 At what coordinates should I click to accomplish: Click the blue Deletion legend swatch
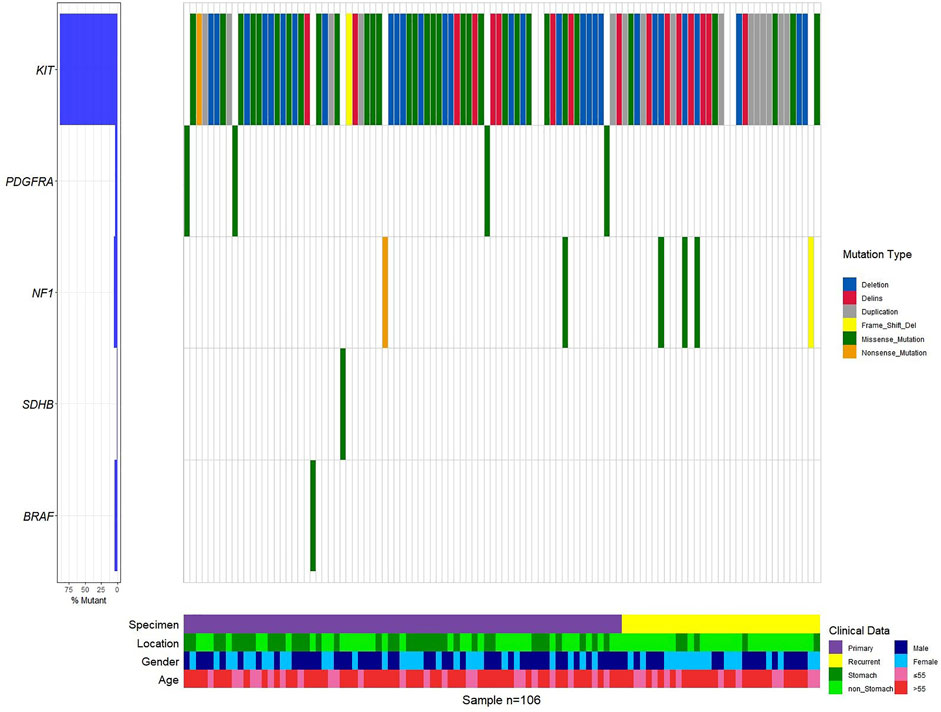click(x=849, y=285)
